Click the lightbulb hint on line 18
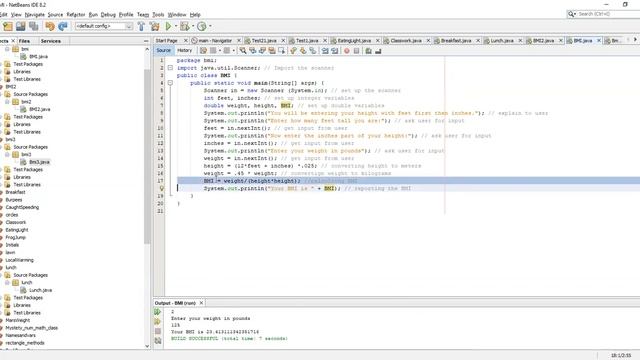The image size is (640, 360). click(x=162, y=188)
